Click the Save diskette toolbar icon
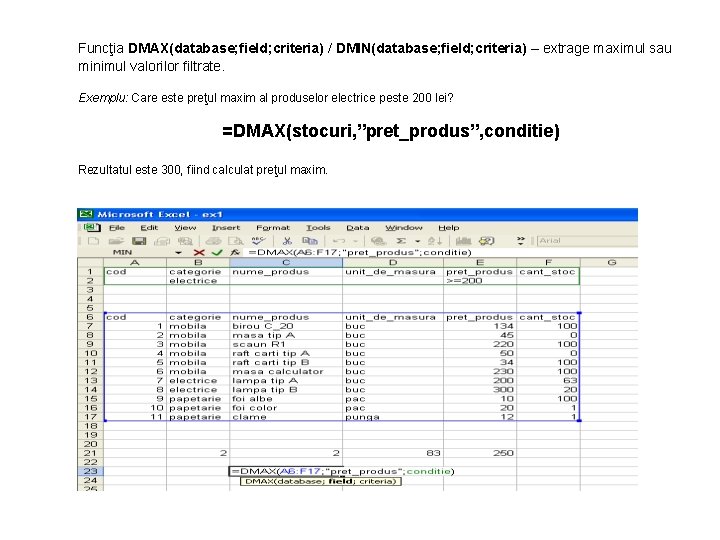 (x=139, y=241)
